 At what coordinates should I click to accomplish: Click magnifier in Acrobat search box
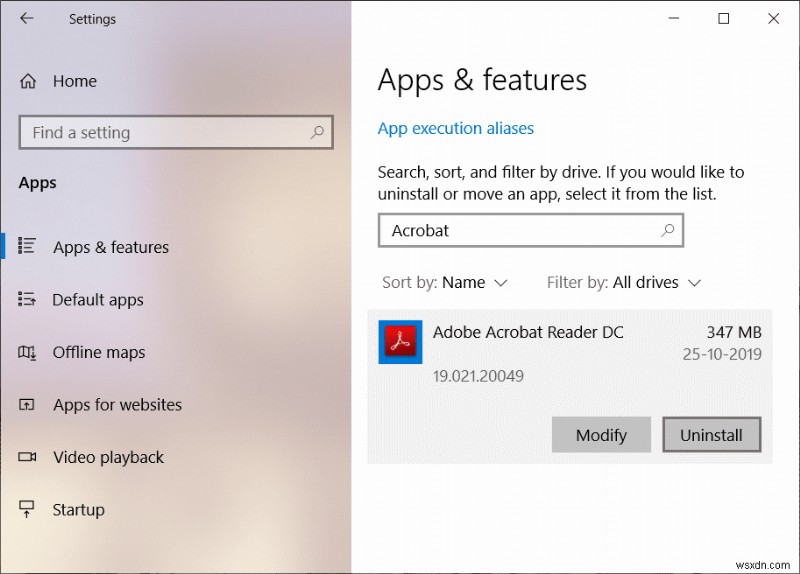point(667,231)
